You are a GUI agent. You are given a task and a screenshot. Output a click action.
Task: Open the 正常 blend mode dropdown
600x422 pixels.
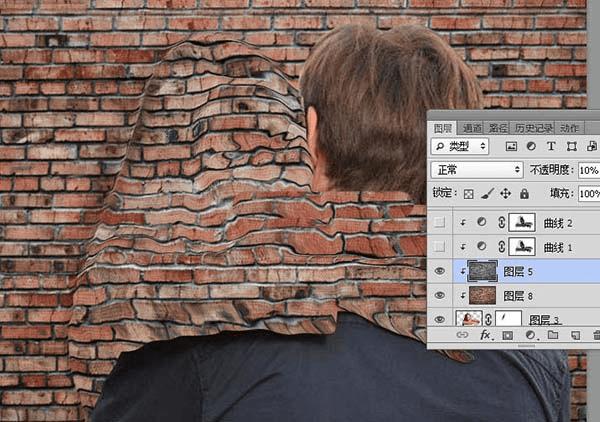click(477, 170)
